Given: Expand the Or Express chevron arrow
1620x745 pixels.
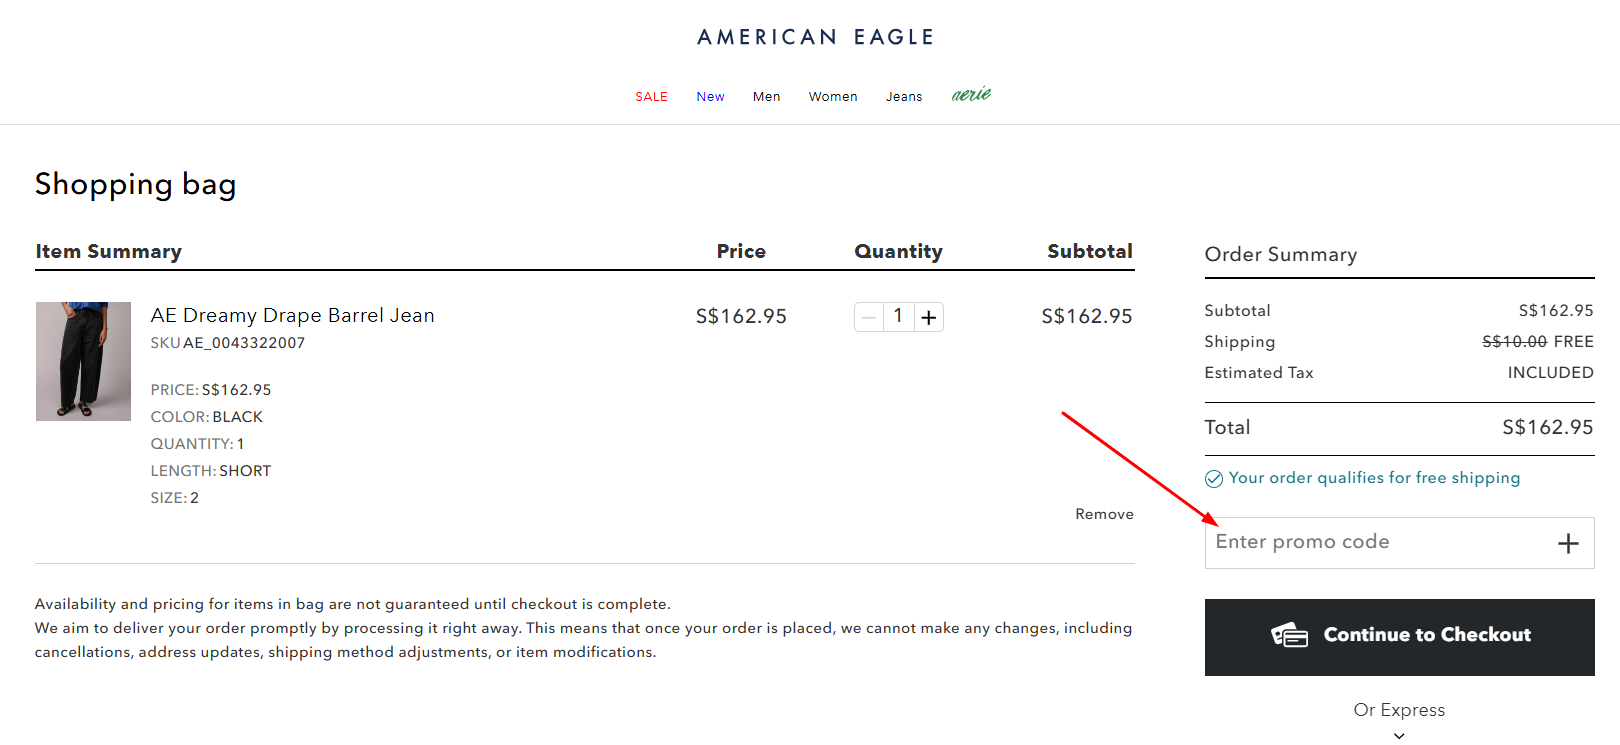Looking at the screenshot, I should 1399,736.
